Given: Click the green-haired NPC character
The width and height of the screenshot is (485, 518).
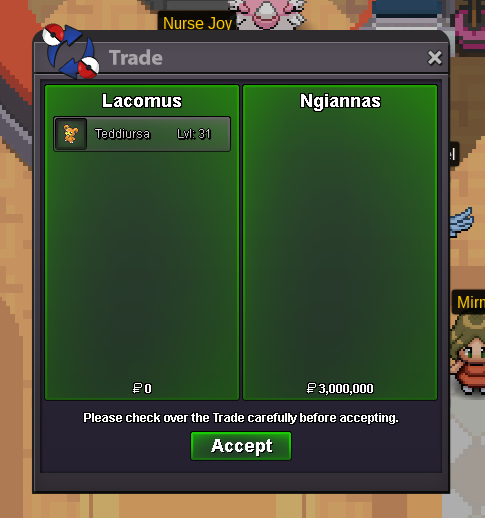Looking at the screenshot, I should coord(468,354).
